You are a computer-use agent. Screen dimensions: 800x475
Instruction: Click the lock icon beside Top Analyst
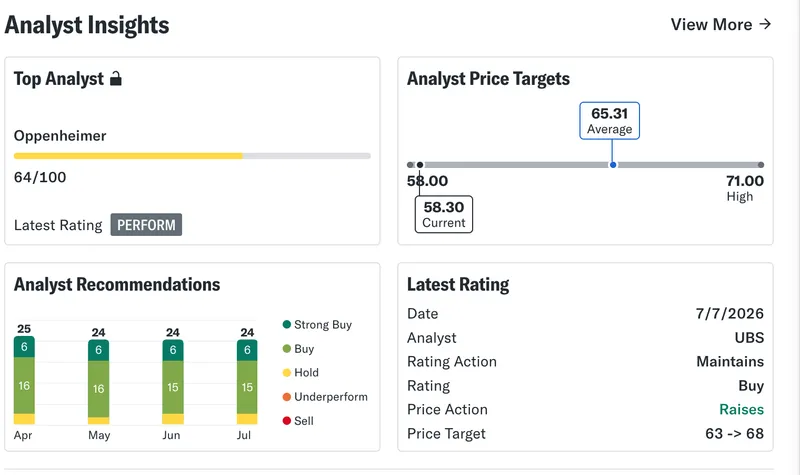(116, 79)
